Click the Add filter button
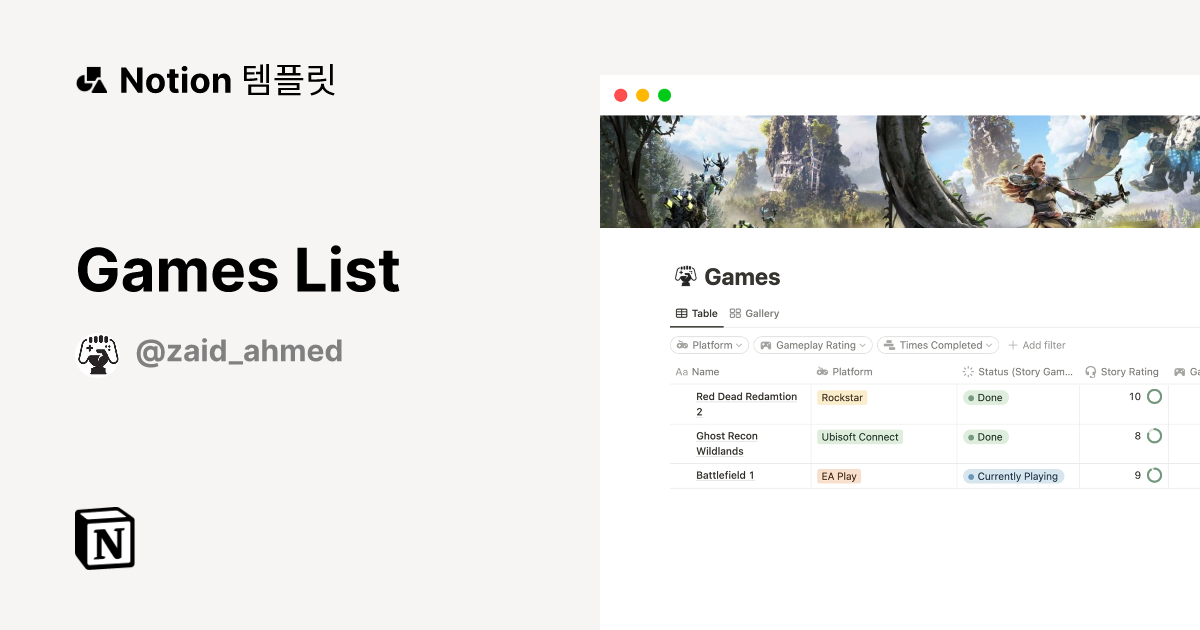 (x=1037, y=344)
